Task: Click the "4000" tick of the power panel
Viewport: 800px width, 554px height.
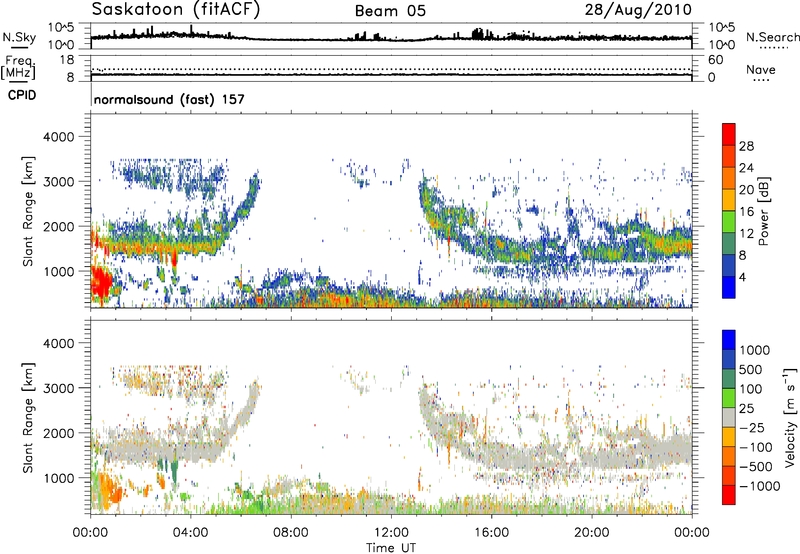Action: coord(59,136)
